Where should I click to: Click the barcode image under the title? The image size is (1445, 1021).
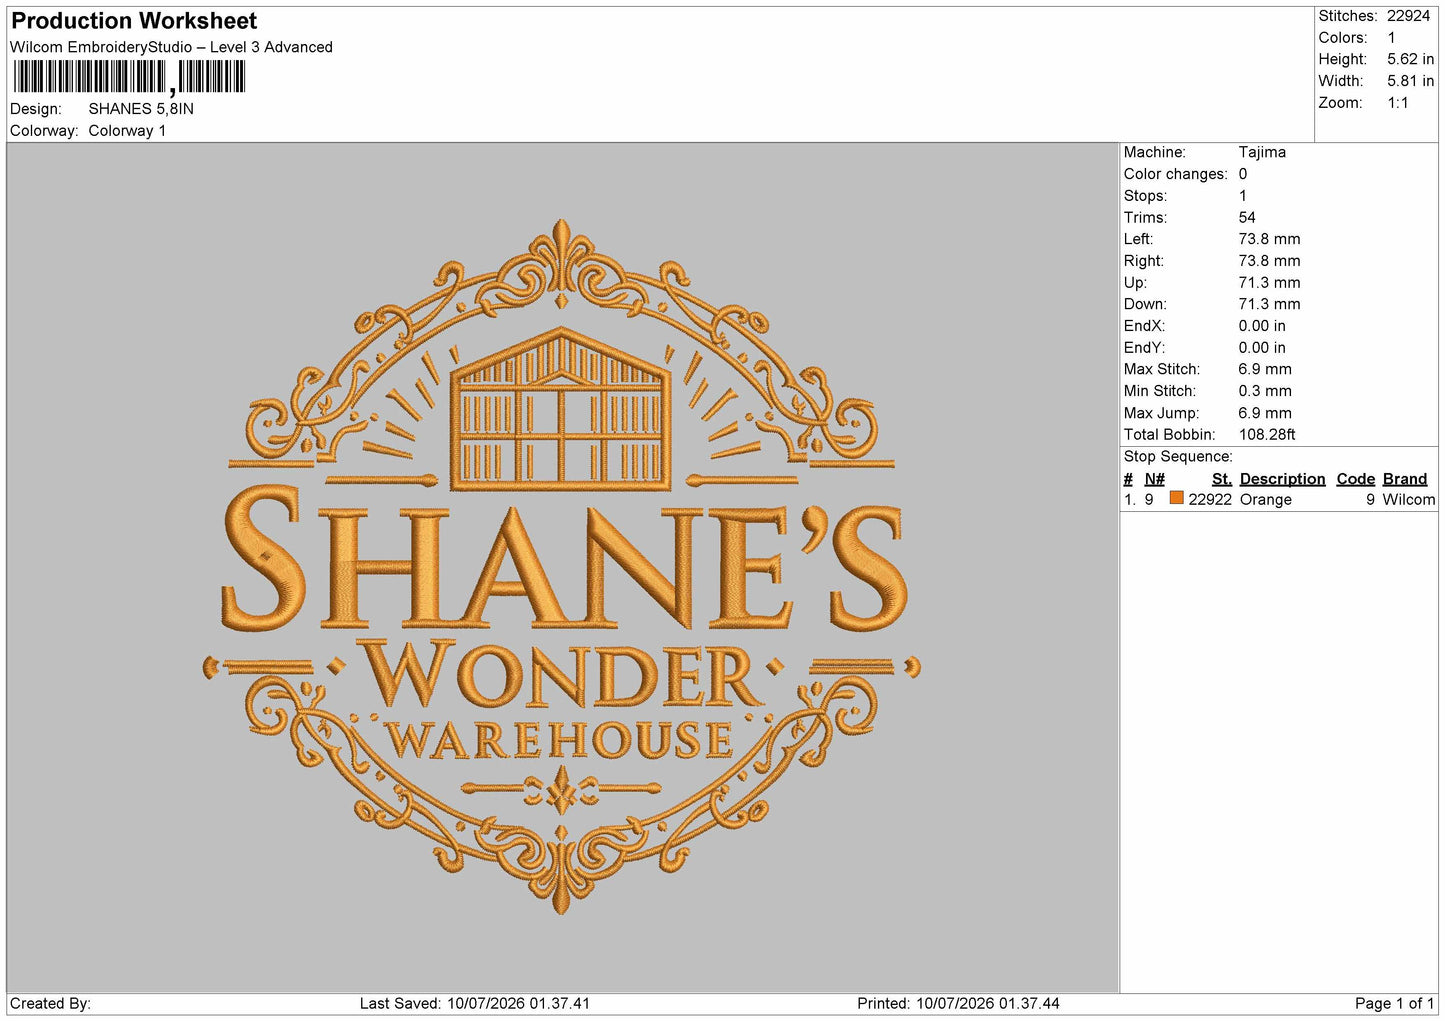[x=129, y=77]
